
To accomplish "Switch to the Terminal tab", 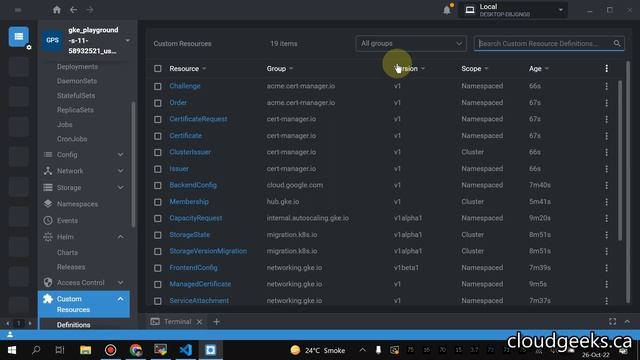I will (178, 322).
